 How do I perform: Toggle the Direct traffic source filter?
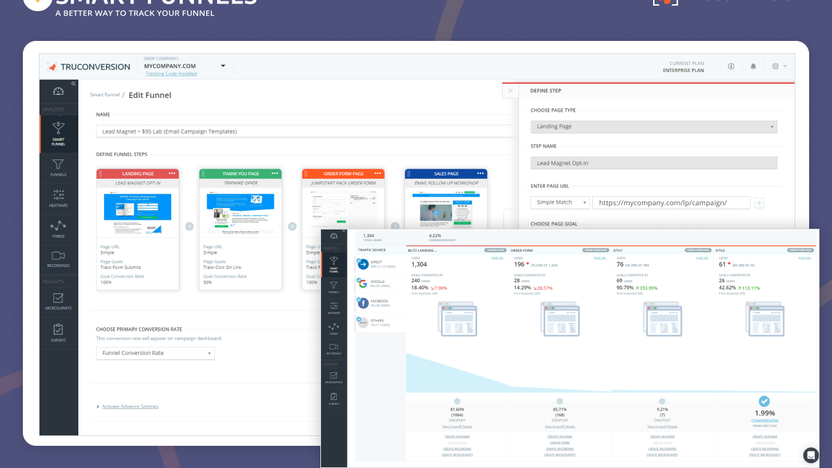pos(362,265)
